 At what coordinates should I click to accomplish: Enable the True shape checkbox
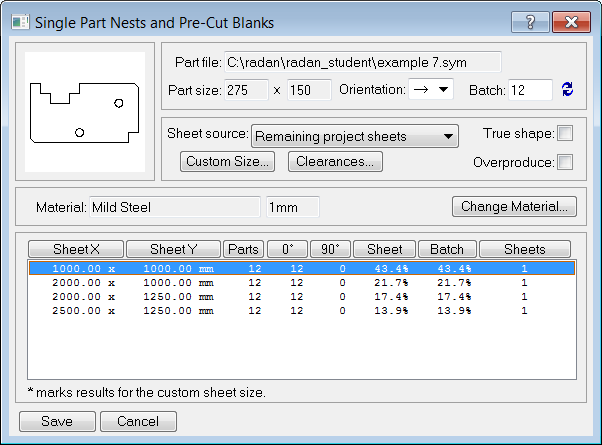[565, 133]
